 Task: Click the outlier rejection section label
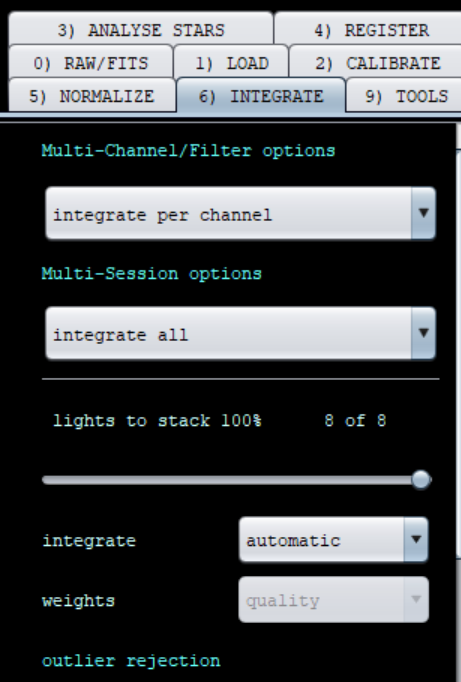point(131,661)
